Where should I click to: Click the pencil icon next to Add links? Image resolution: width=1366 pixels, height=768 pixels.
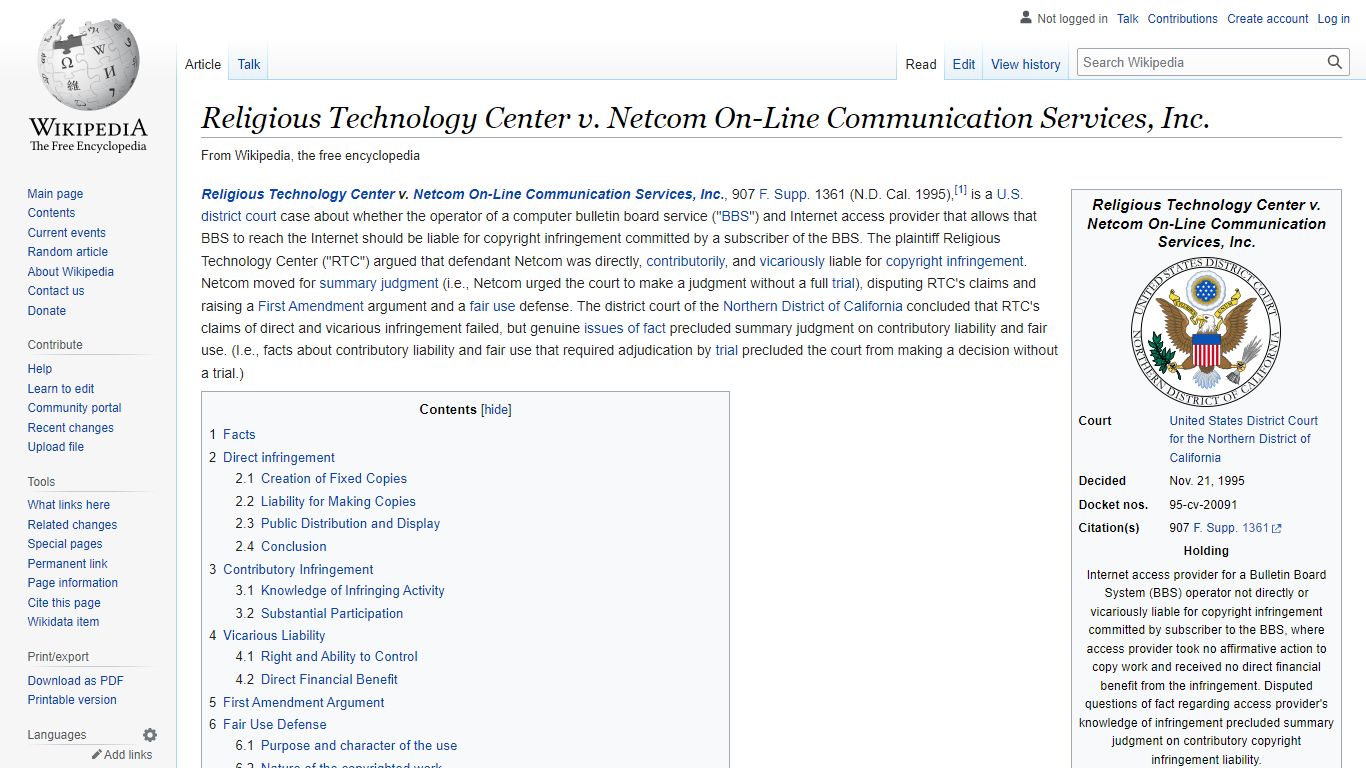(x=97, y=755)
